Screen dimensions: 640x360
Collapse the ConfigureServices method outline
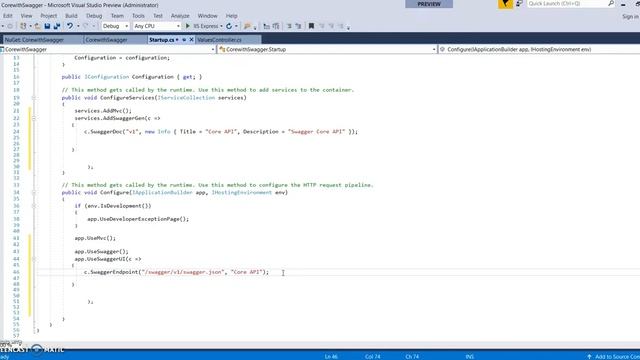click(x=34, y=98)
